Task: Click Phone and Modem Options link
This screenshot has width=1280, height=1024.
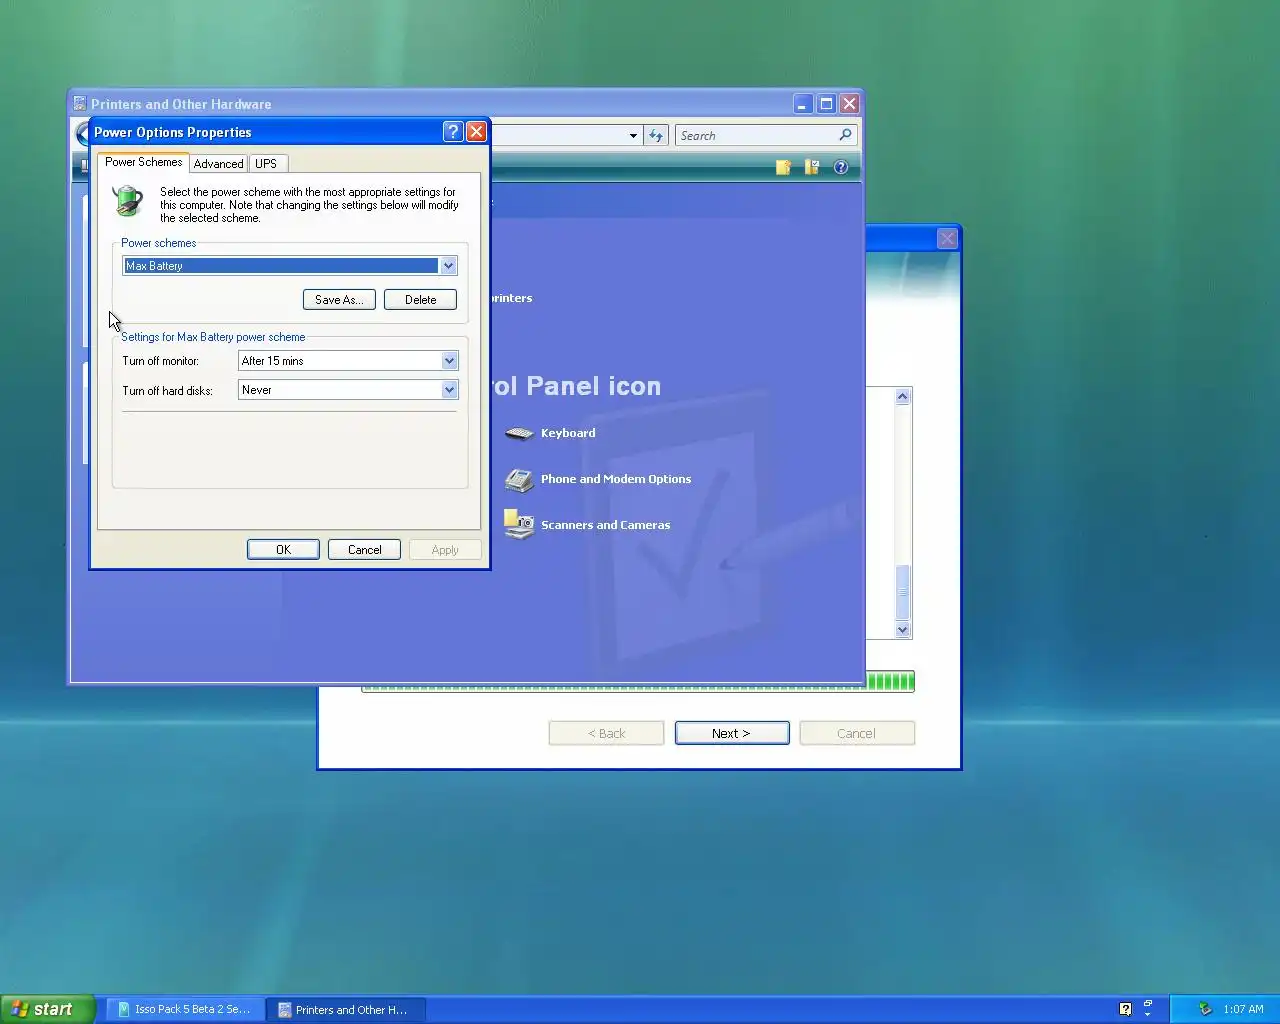Action: click(616, 479)
